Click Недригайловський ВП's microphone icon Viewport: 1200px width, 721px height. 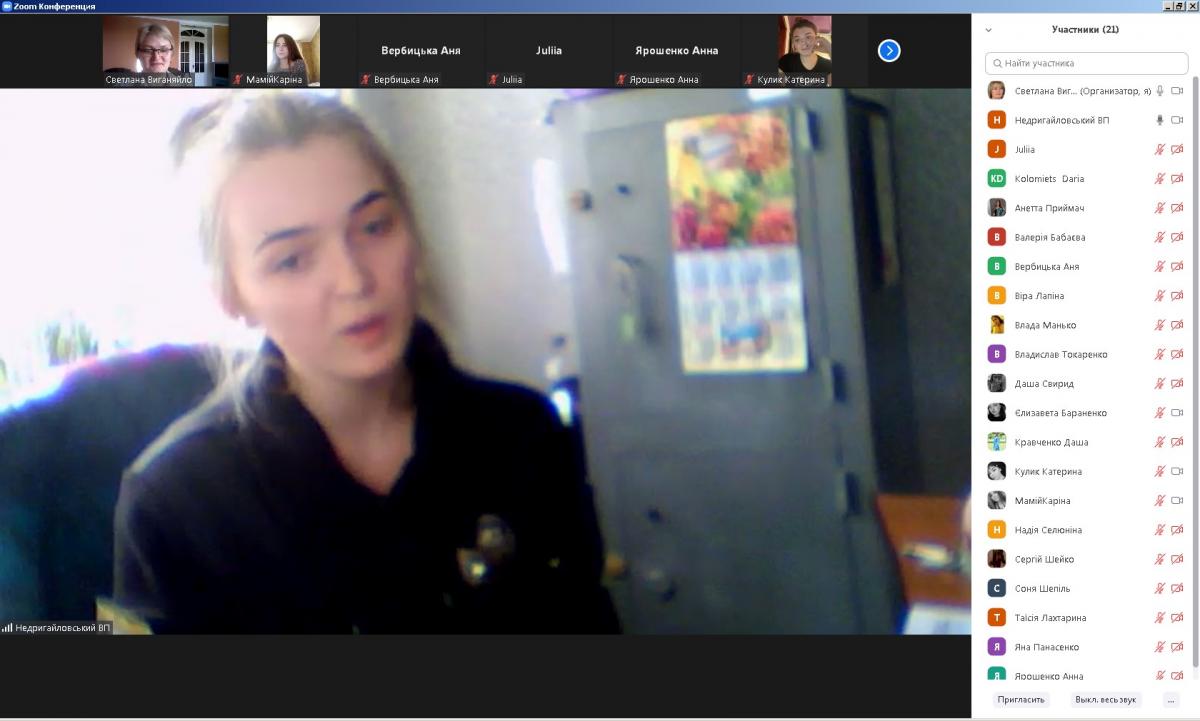click(1160, 120)
